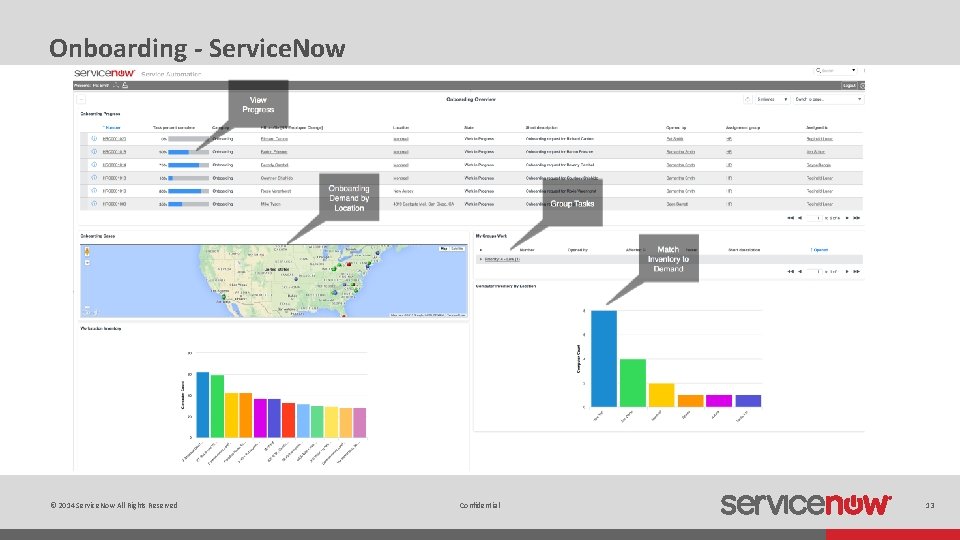Screen dimensions: 960x540
Task: Open the help icon beside Logout
Action: click(862, 86)
